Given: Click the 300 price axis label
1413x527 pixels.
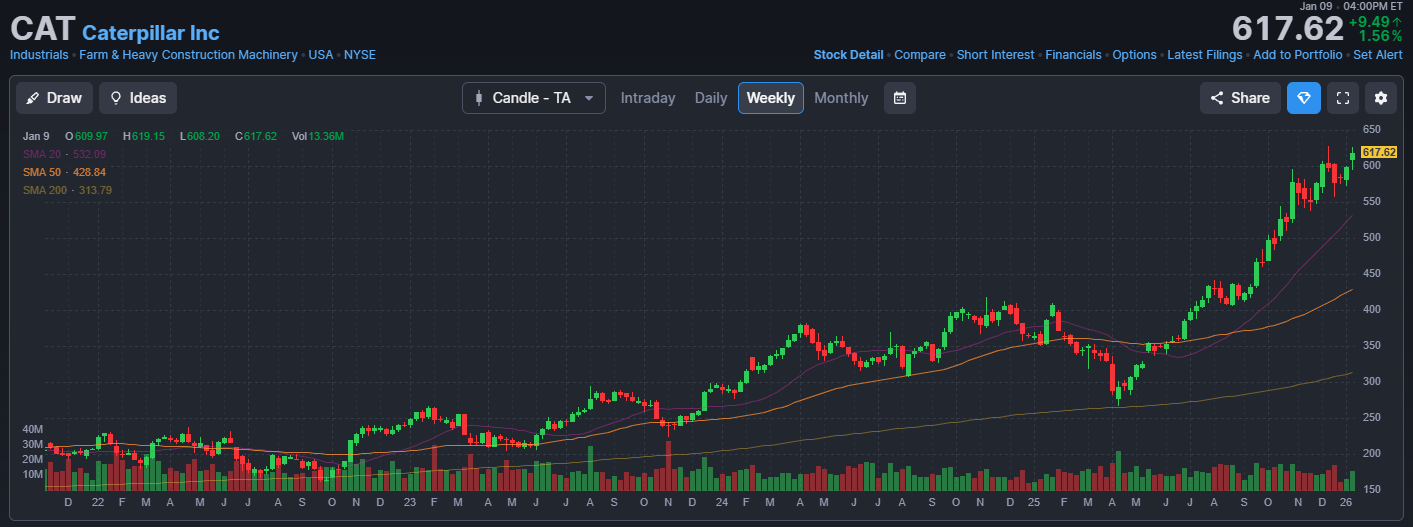Looking at the screenshot, I should pos(1371,381).
